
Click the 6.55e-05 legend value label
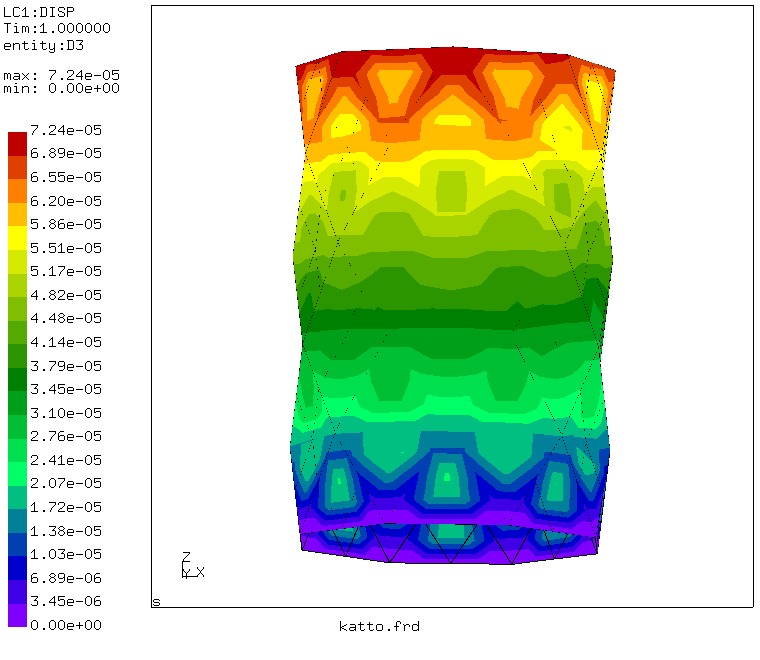pos(66,177)
